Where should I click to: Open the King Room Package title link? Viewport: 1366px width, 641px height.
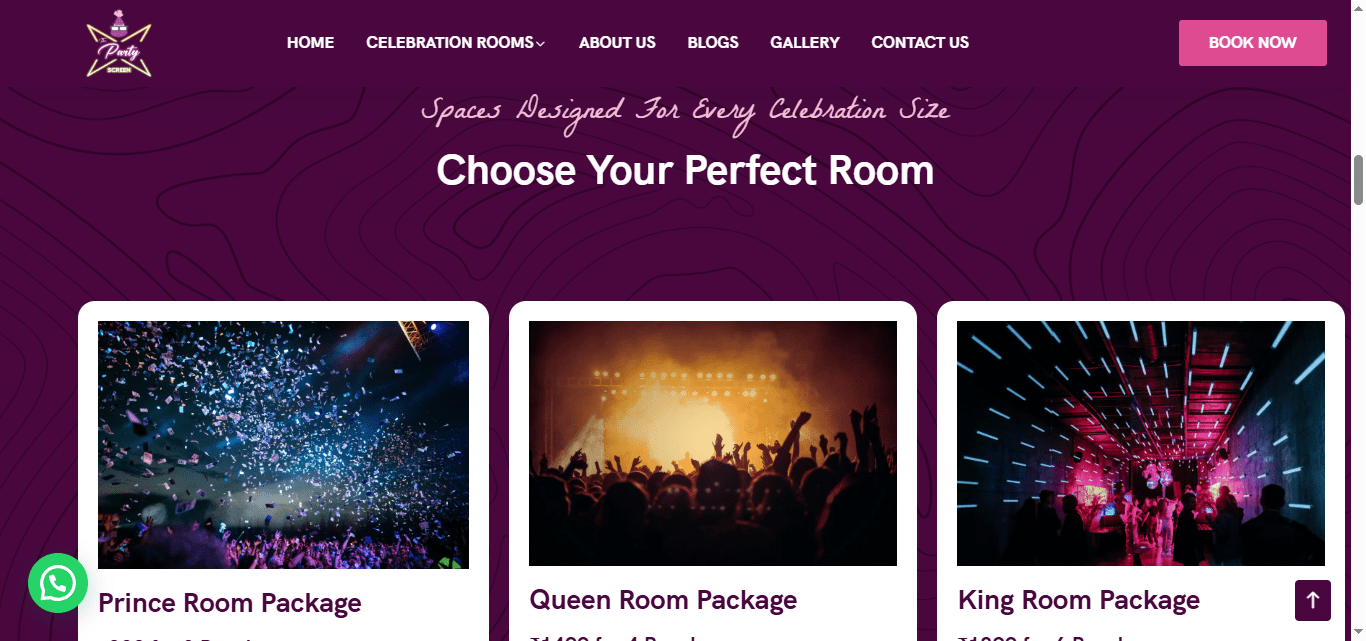(1079, 600)
